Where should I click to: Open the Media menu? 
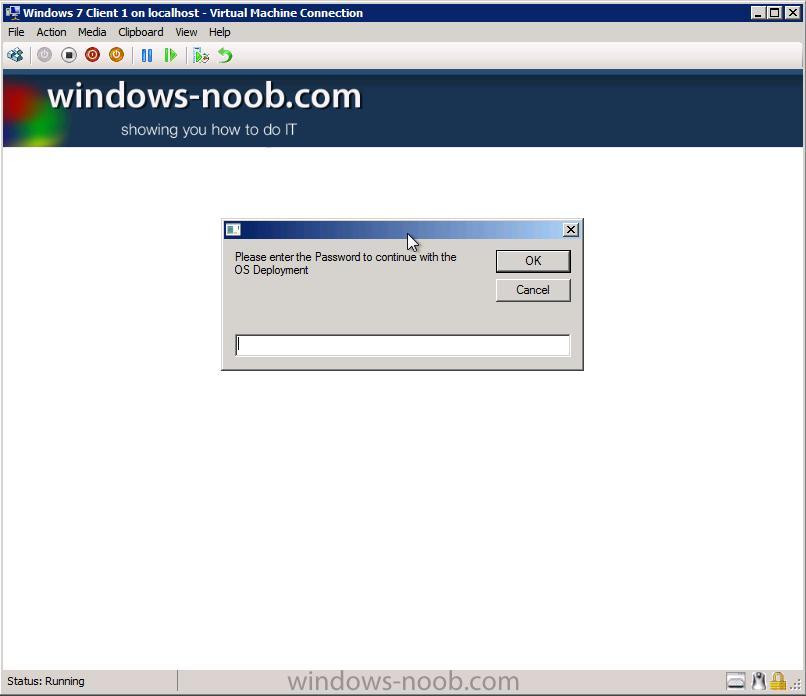click(x=92, y=32)
